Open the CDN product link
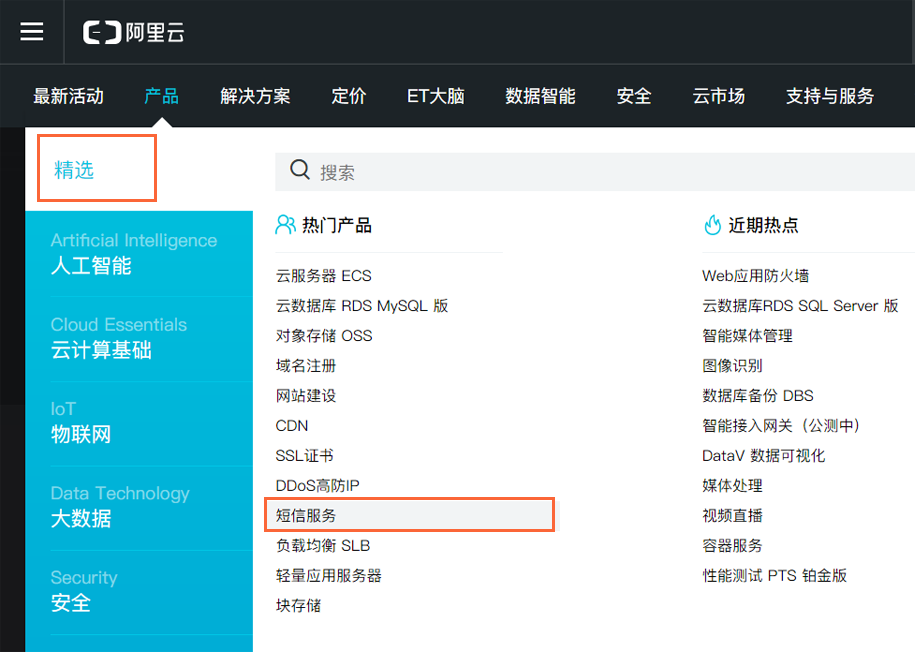 [292, 426]
